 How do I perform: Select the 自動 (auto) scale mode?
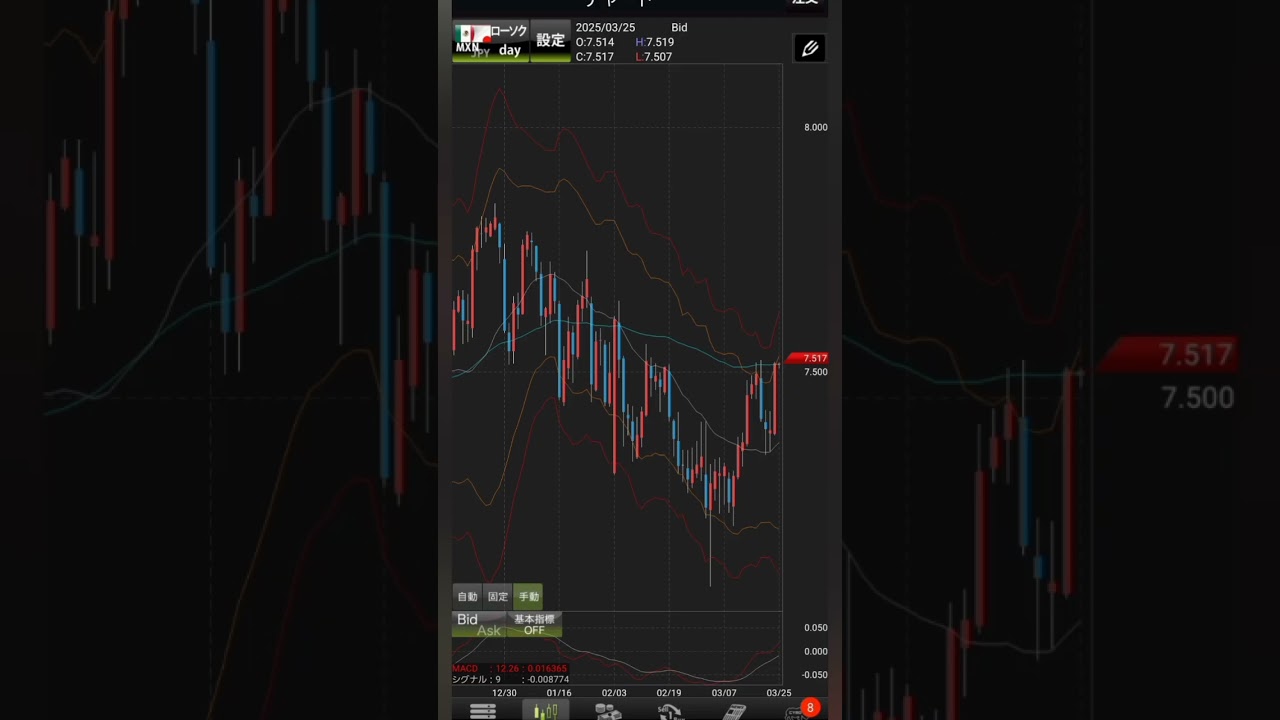pos(467,597)
